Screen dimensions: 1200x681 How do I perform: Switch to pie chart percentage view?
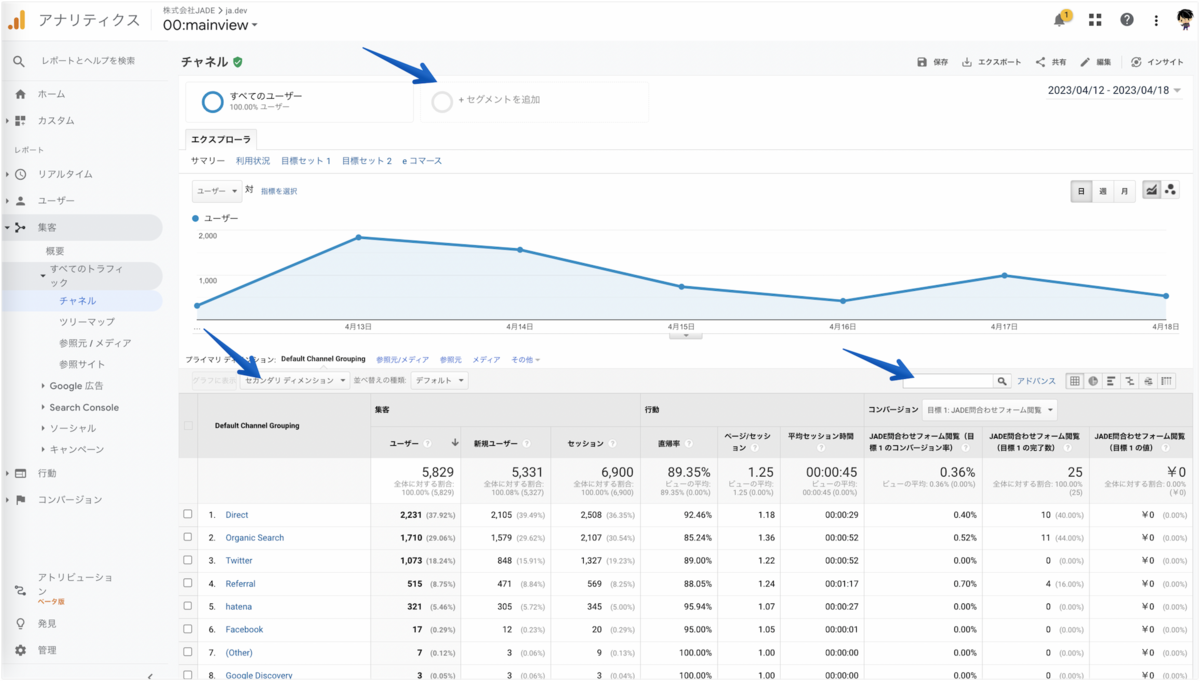point(1093,381)
